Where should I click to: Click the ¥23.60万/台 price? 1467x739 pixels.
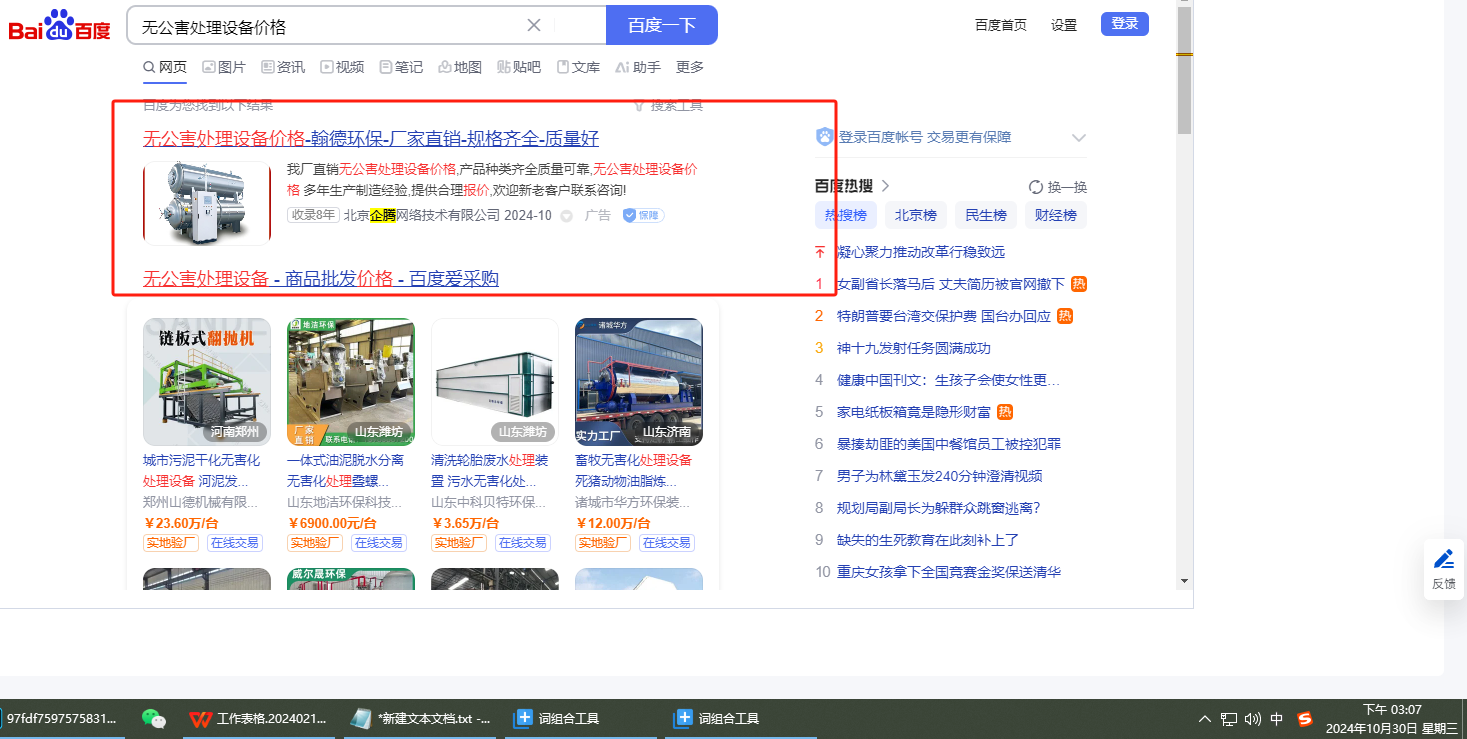(x=182, y=523)
